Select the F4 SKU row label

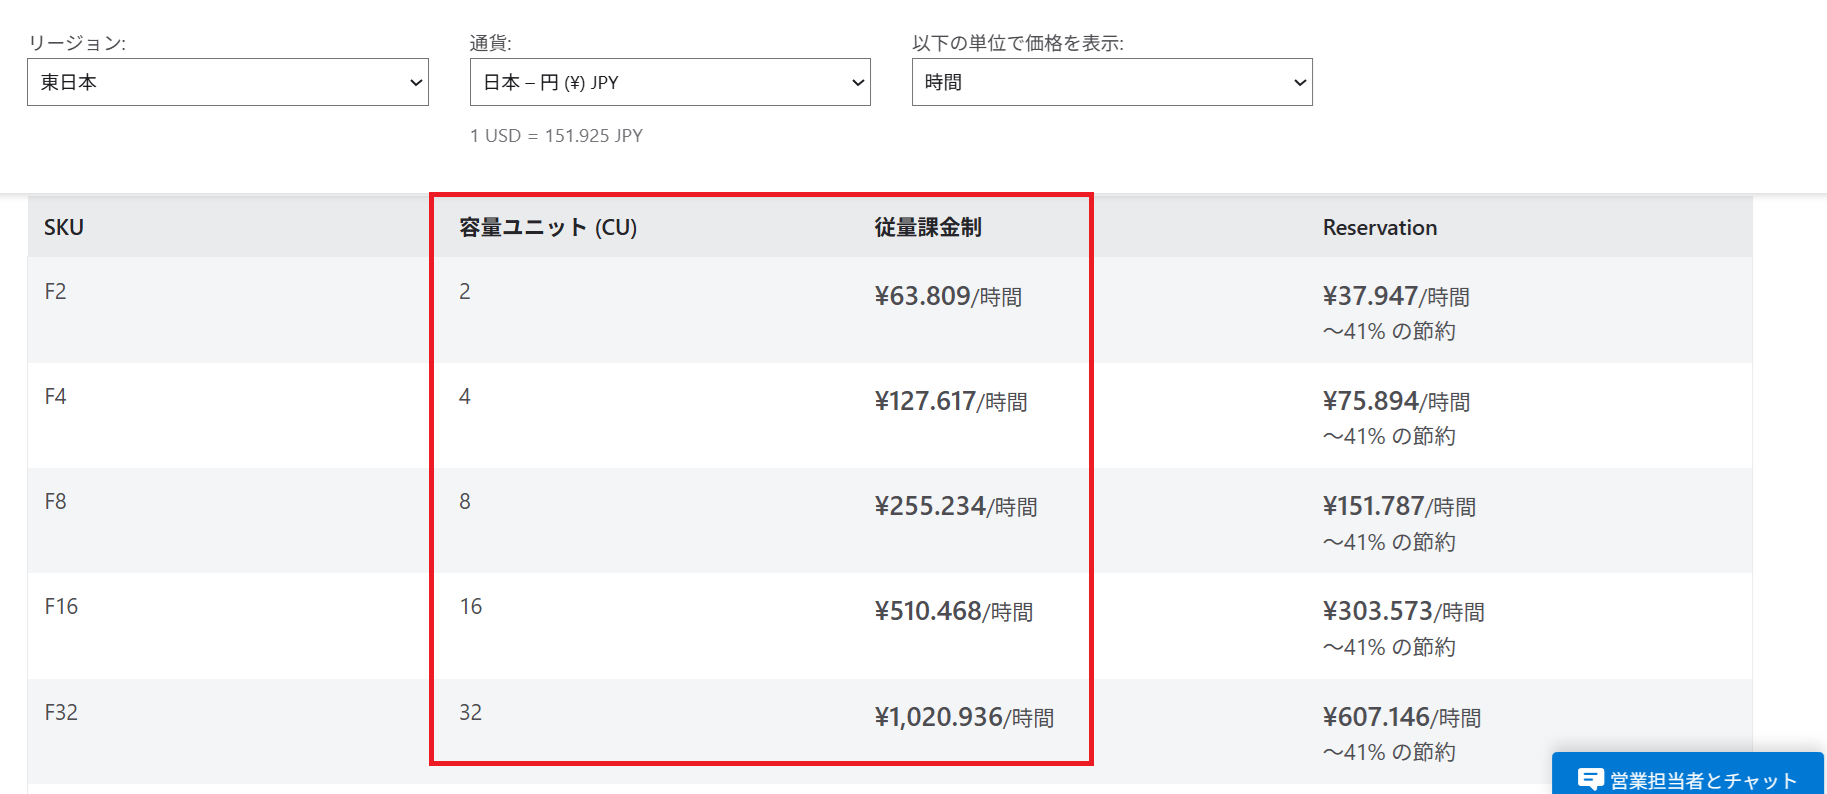pyautogui.click(x=56, y=397)
